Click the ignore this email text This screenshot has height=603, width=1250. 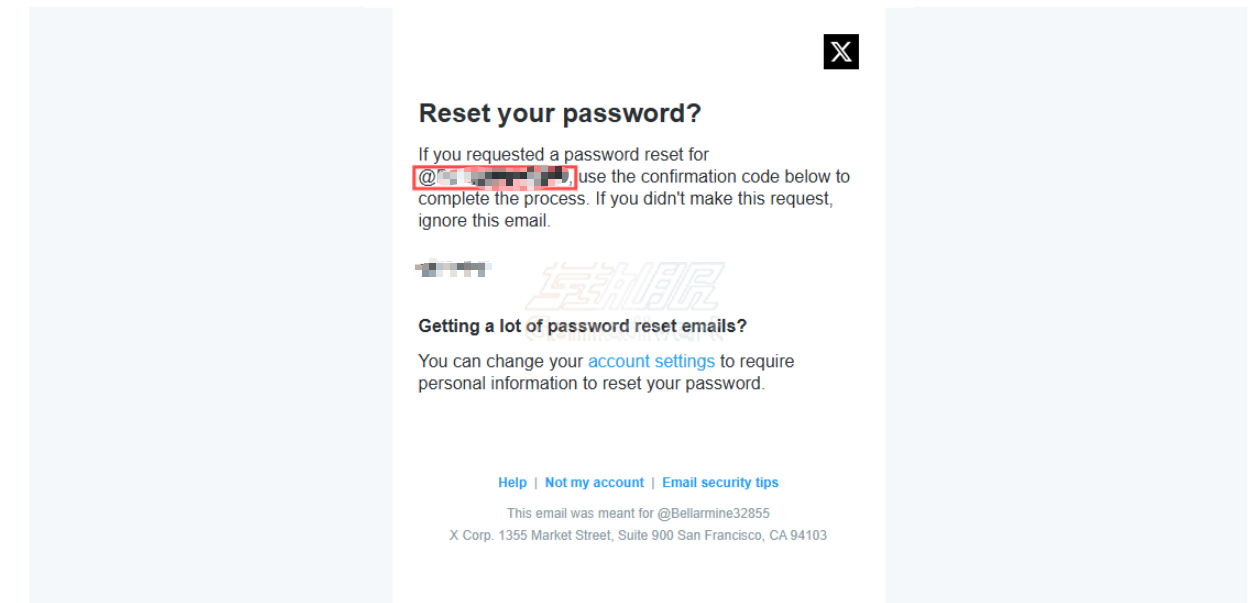pos(484,221)
